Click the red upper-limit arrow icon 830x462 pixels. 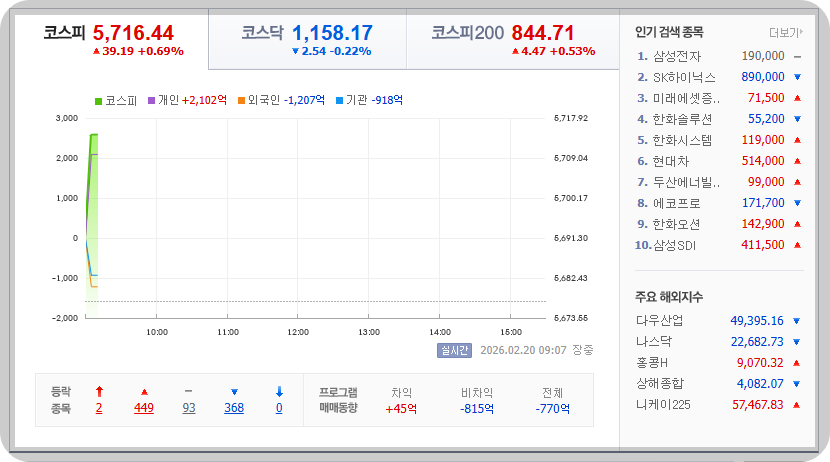[x=99, y=392]
